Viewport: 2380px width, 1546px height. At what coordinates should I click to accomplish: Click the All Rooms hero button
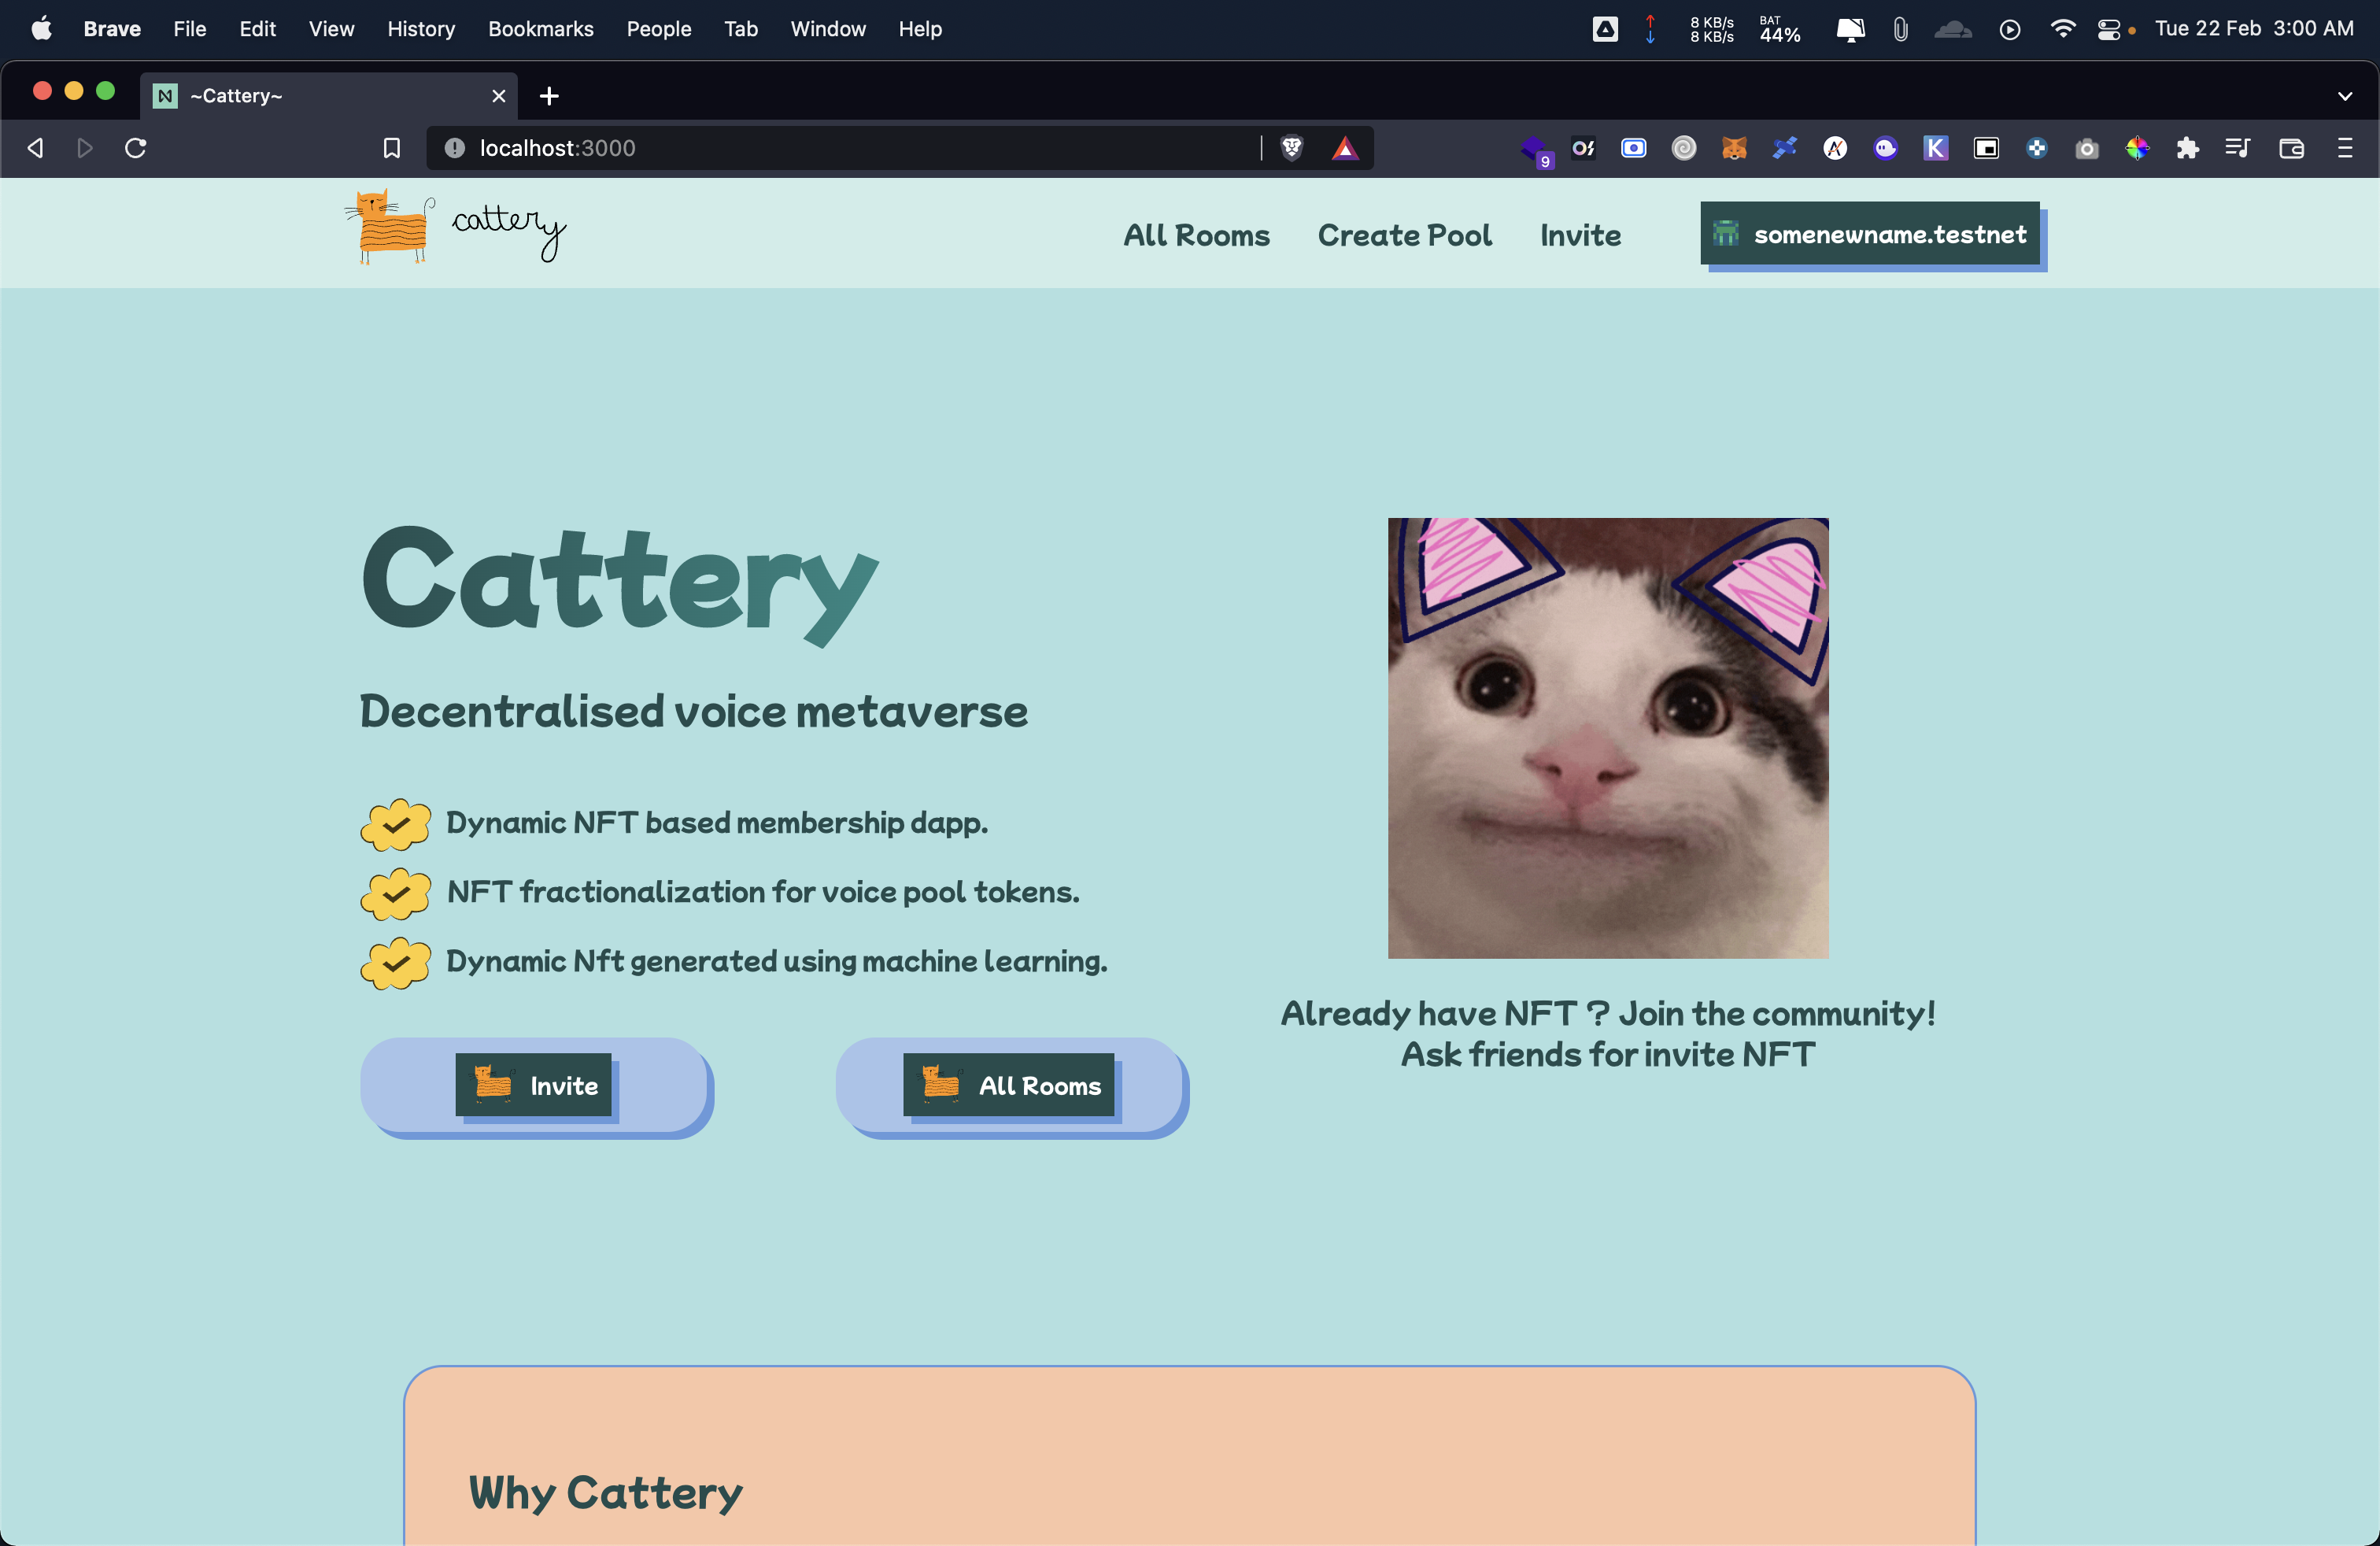coord(1009,1085)
